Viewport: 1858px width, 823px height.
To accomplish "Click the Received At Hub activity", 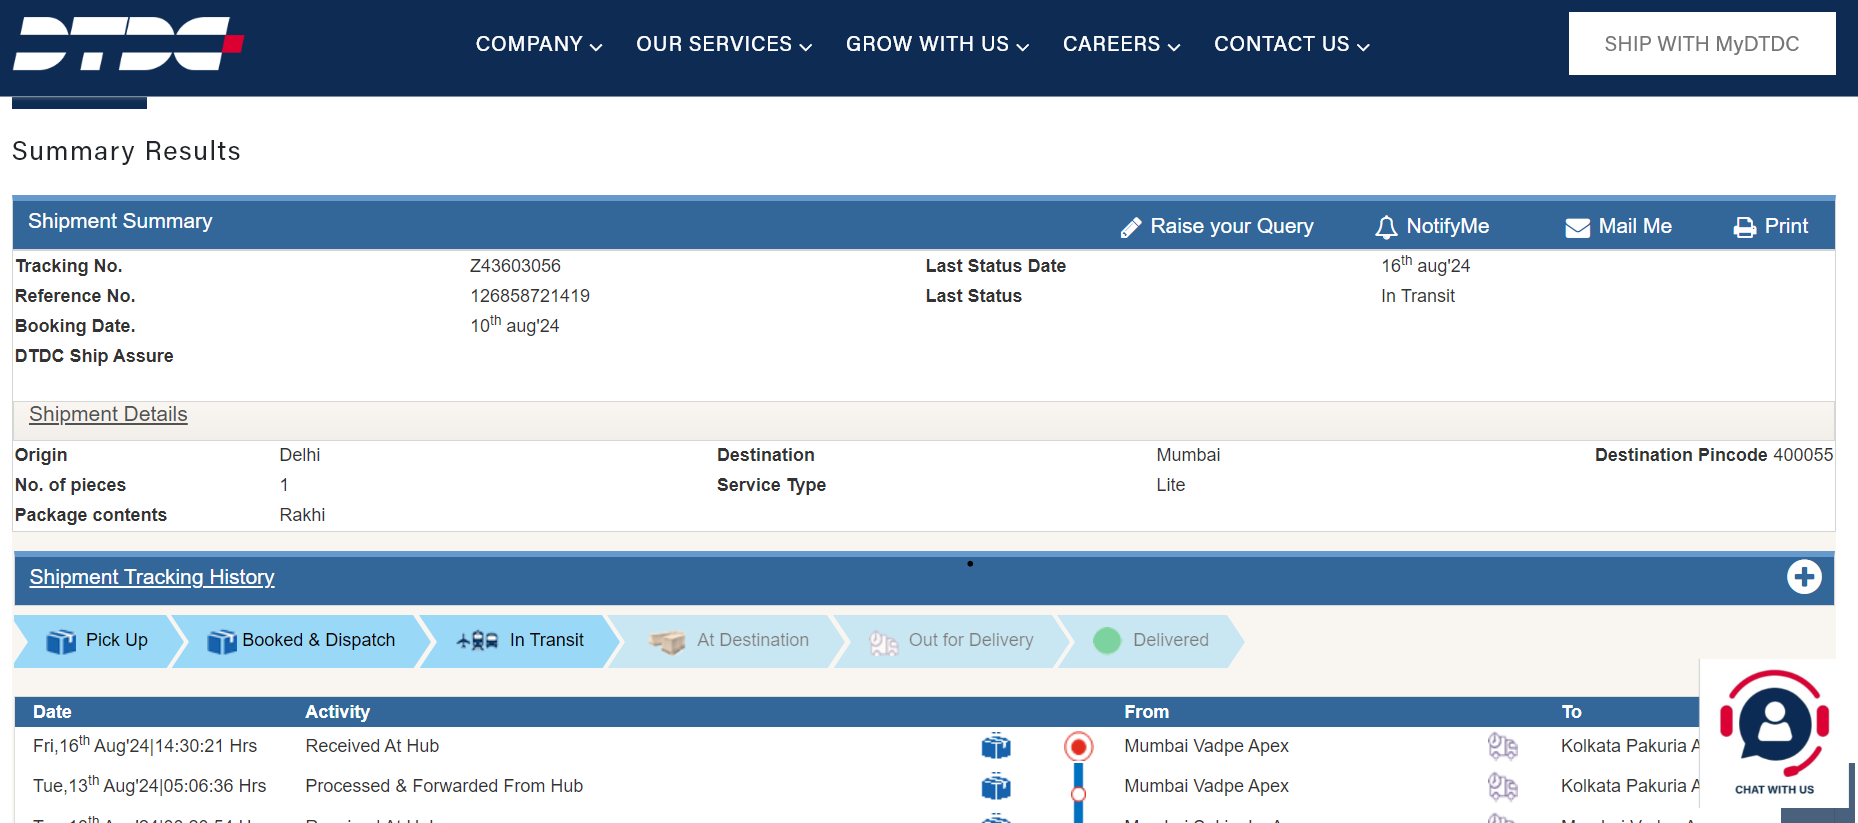I will click(x=372, y=746).
